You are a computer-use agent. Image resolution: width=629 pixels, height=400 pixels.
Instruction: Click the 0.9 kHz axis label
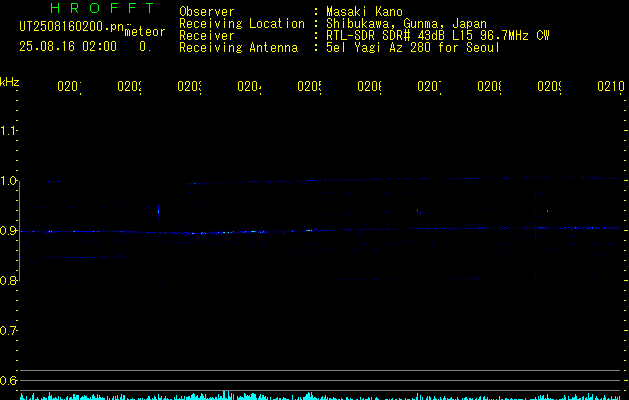tap(8, 231)
